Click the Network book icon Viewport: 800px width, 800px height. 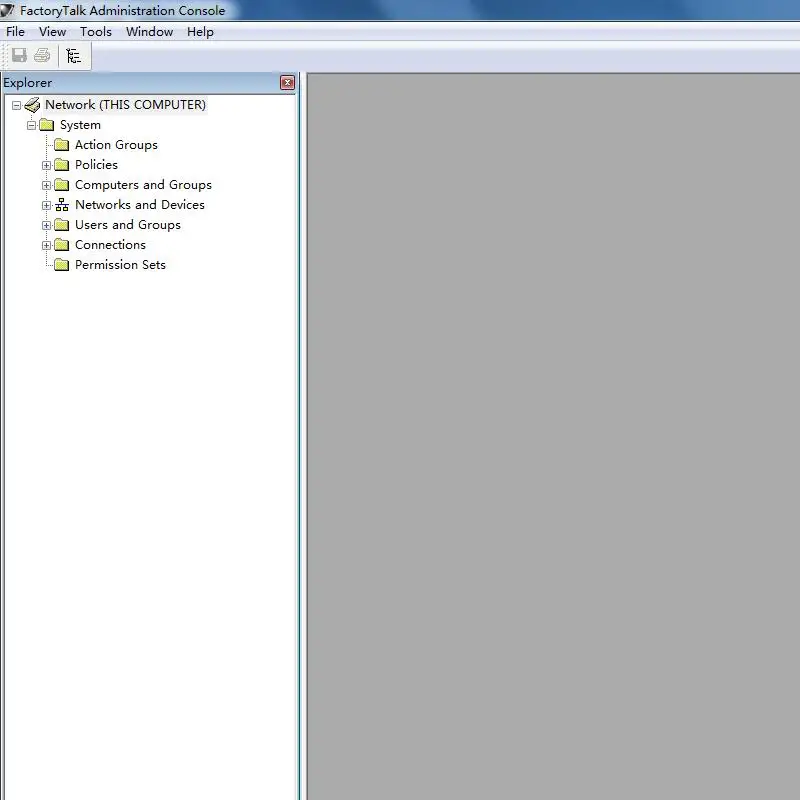tap(32, 105)
